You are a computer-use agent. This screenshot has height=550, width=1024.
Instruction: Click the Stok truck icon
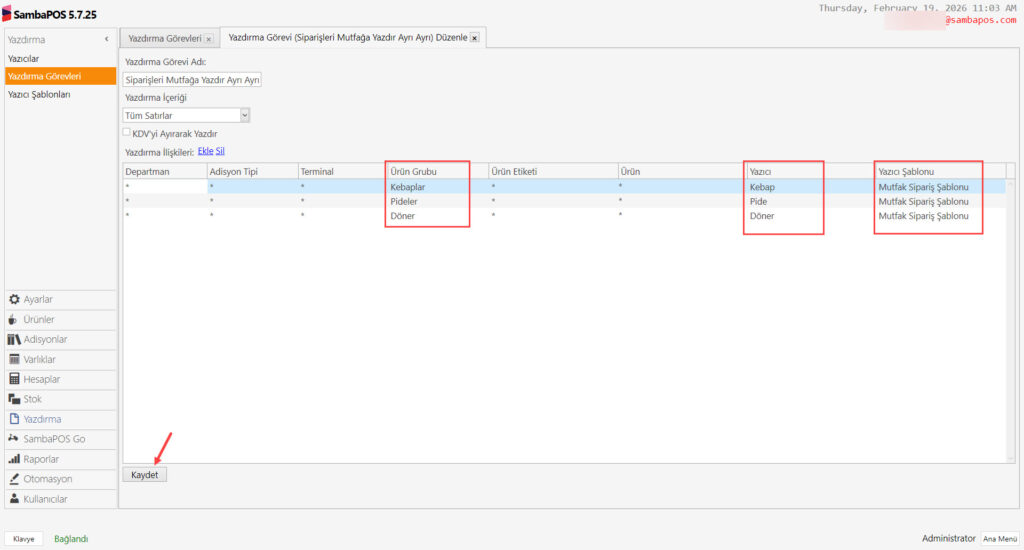pyautogui.click(x=14, y=399)
